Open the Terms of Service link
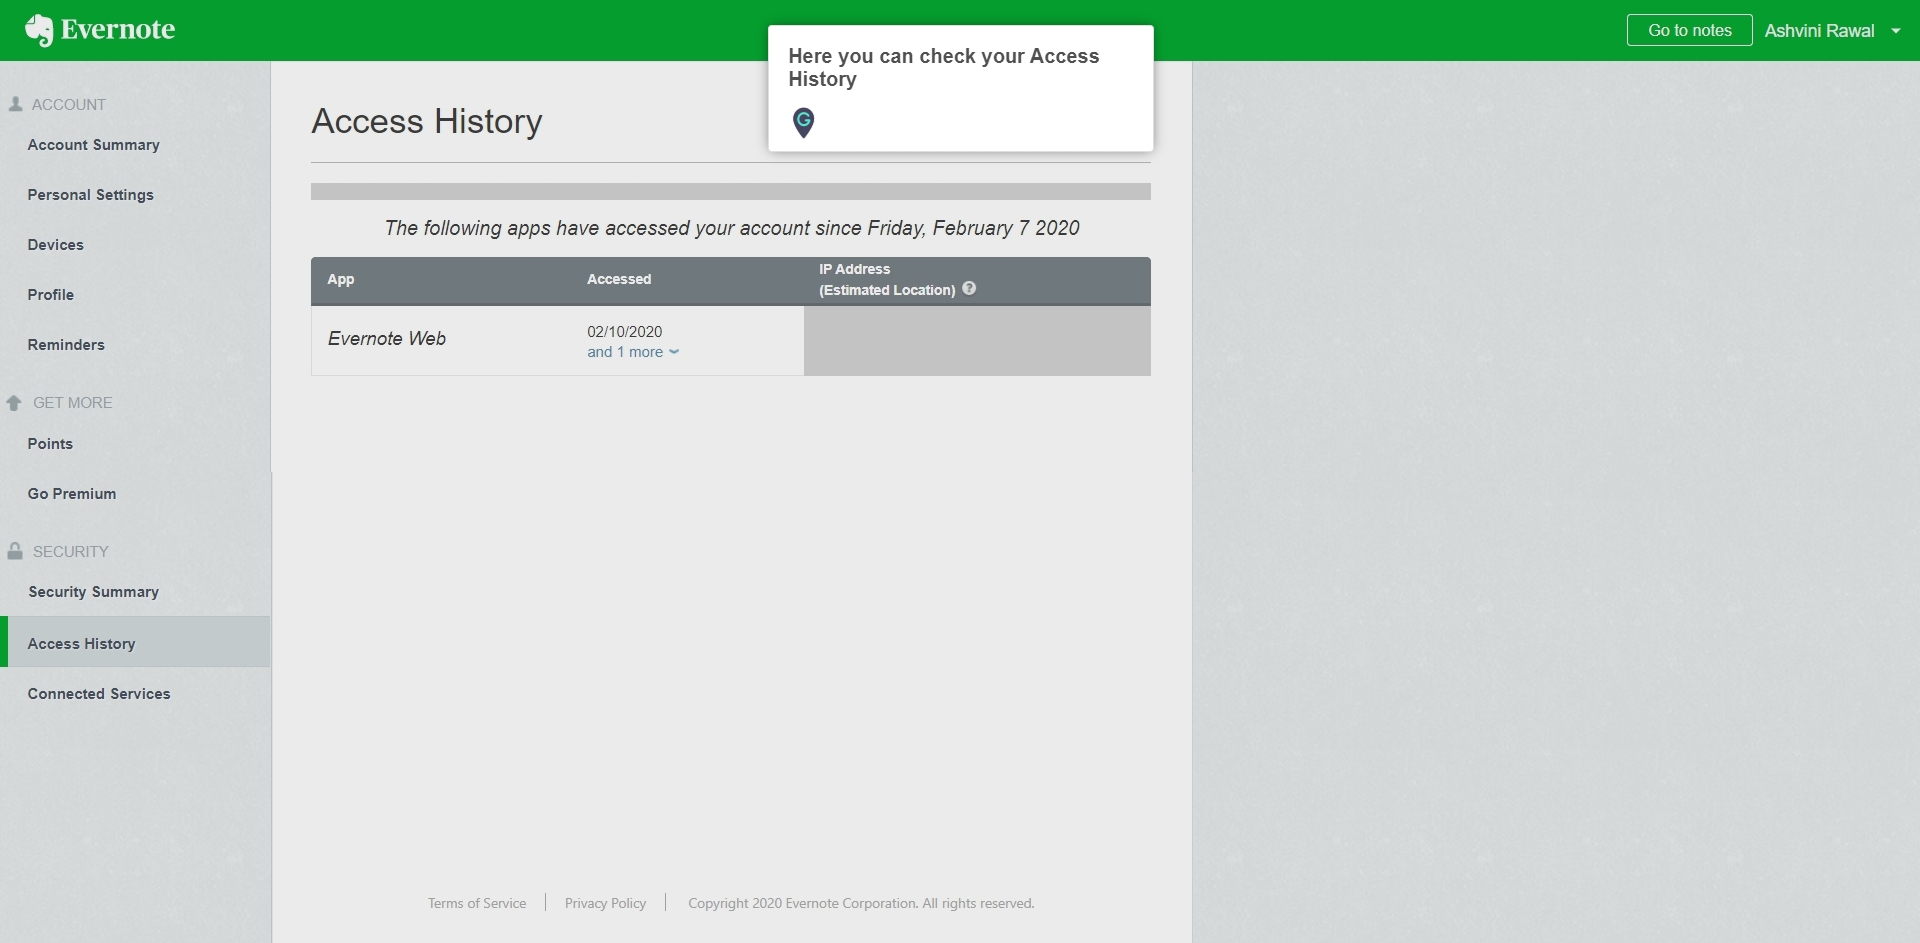Screen dimensions: 1920x943 tap(477, 902)
